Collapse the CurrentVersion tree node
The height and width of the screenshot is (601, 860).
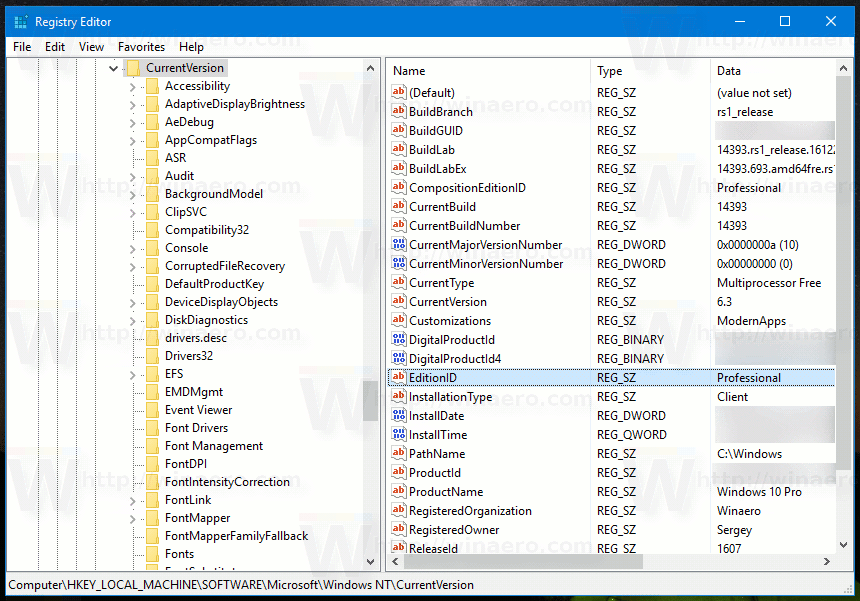113,67
